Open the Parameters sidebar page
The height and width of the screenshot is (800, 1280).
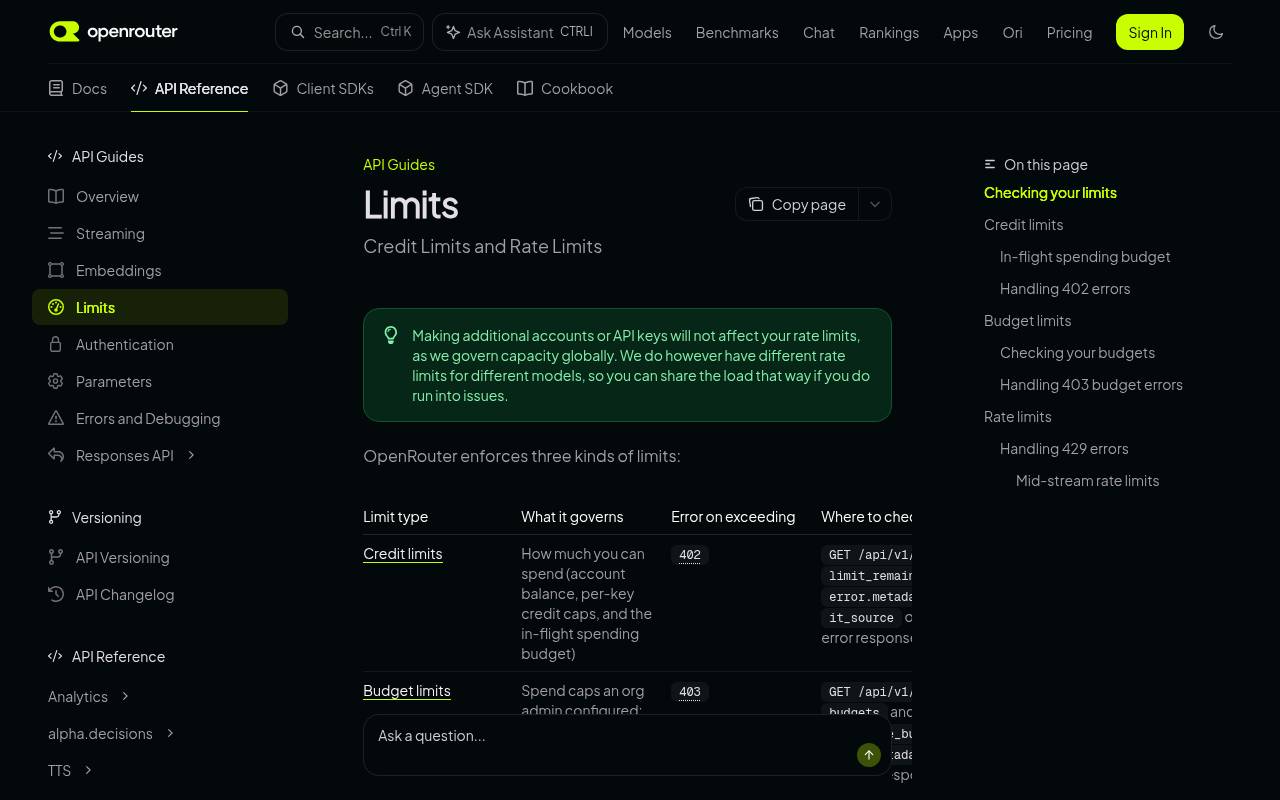[160, 381]
